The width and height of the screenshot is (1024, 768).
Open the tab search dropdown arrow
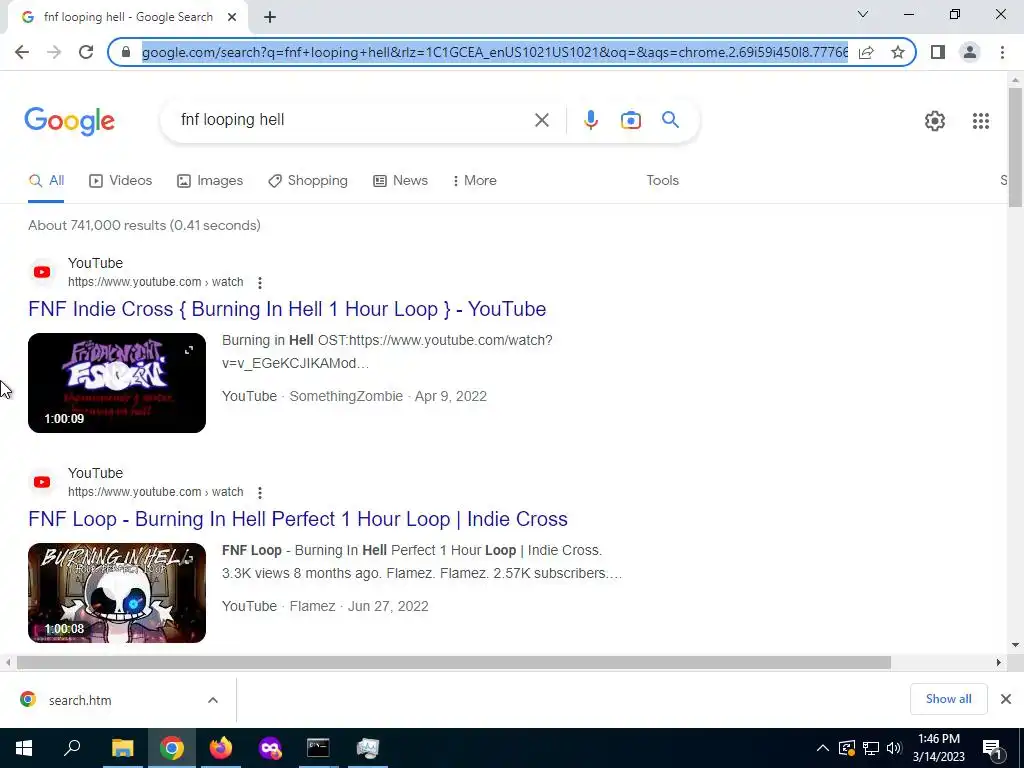click(863, 14)
